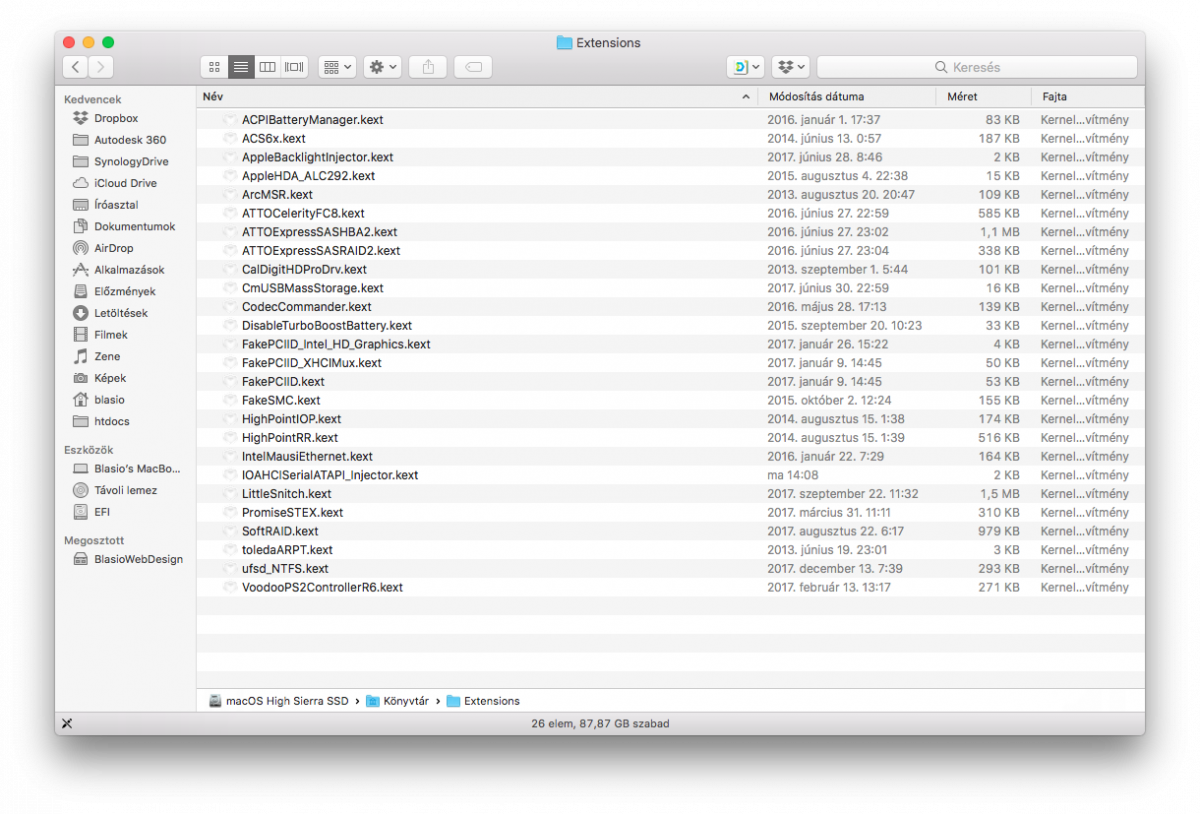
Task: Sort by the Méret column
Action: point(983,97)
